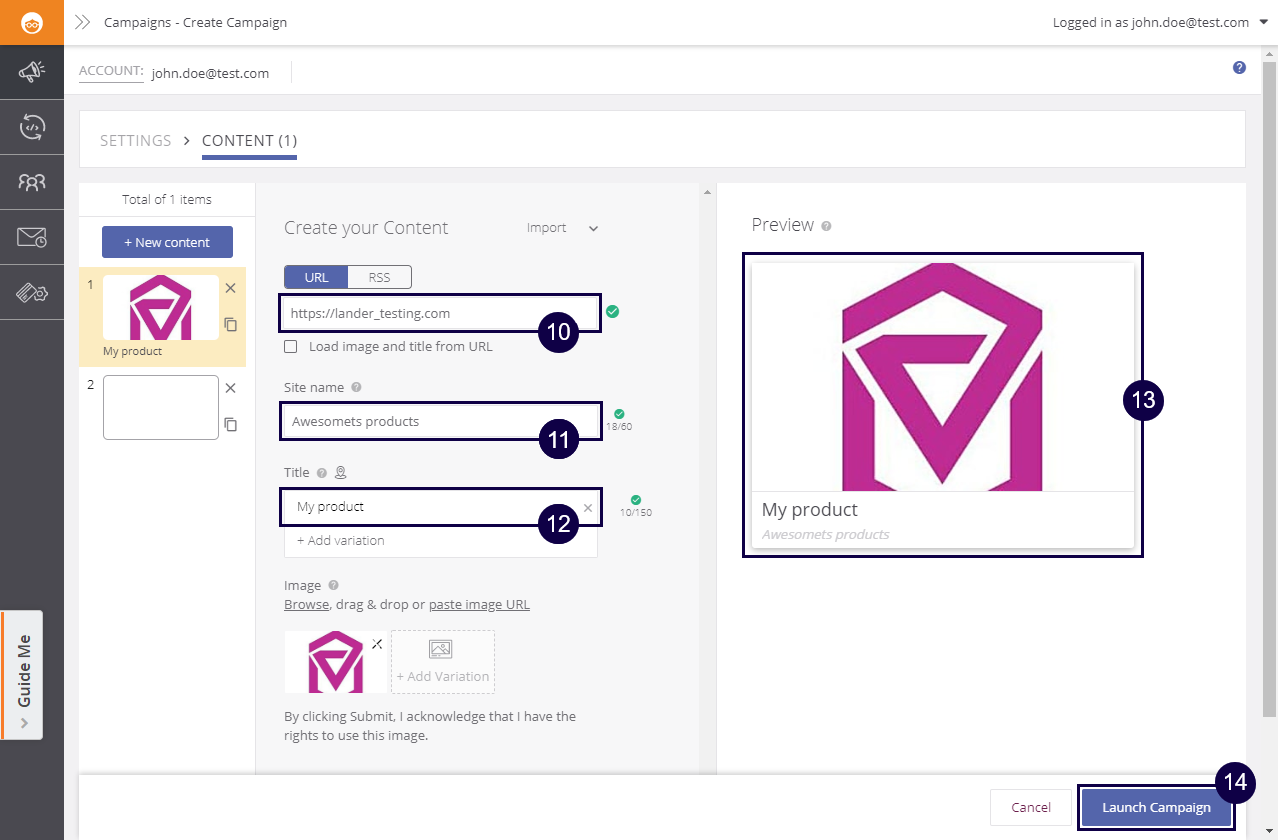Open the ticket settings sidebar icon
The image size is (1278, 840).
tap(32, 292)
